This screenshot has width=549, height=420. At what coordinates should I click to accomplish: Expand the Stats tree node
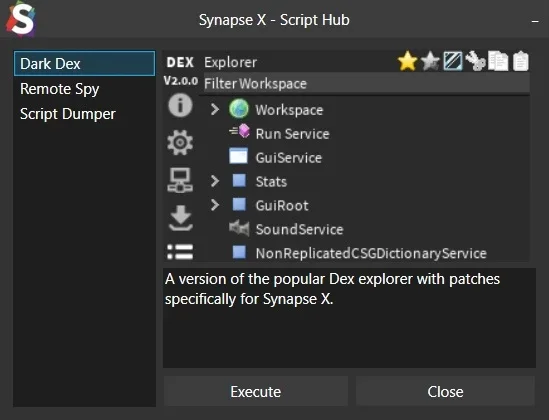click(215, 181)
